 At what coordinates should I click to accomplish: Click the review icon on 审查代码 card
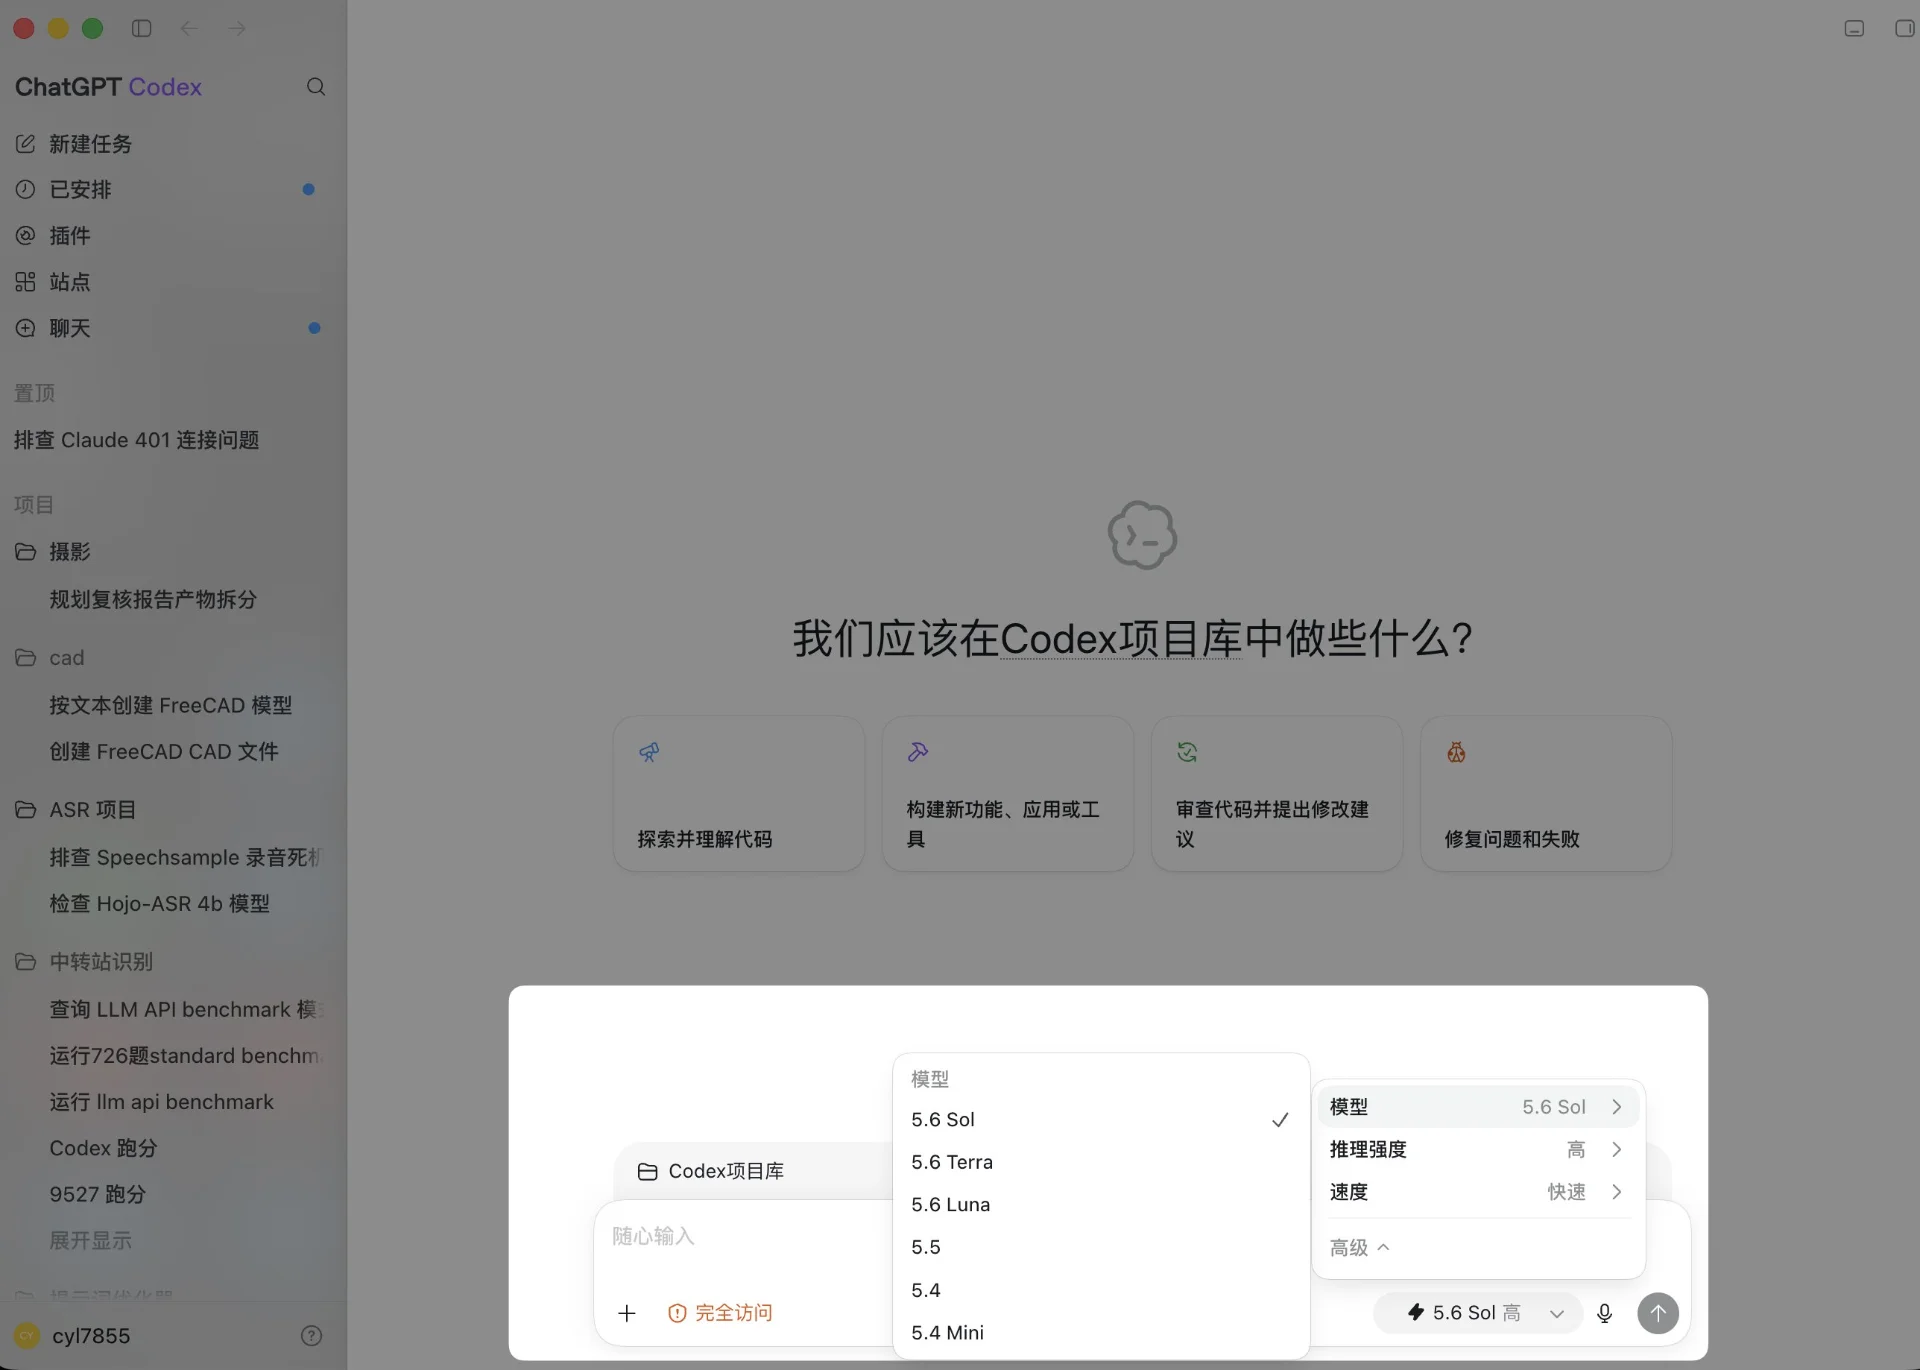(x=1187, y=752)
